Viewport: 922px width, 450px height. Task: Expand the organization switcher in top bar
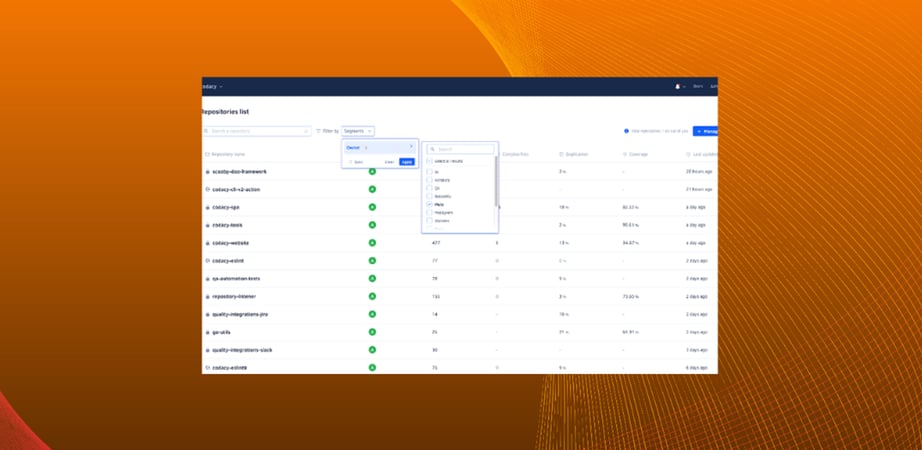point(212,87)
